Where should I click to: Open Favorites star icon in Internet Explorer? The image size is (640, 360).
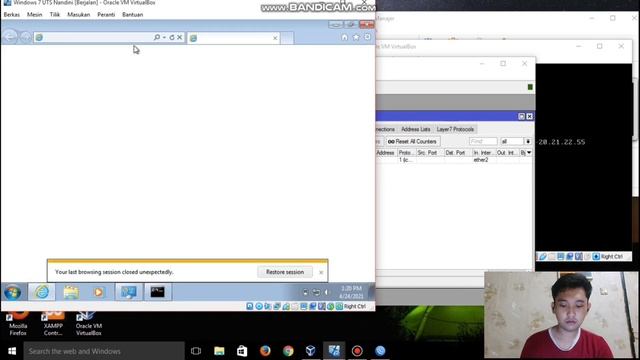[x=356, y=37]
